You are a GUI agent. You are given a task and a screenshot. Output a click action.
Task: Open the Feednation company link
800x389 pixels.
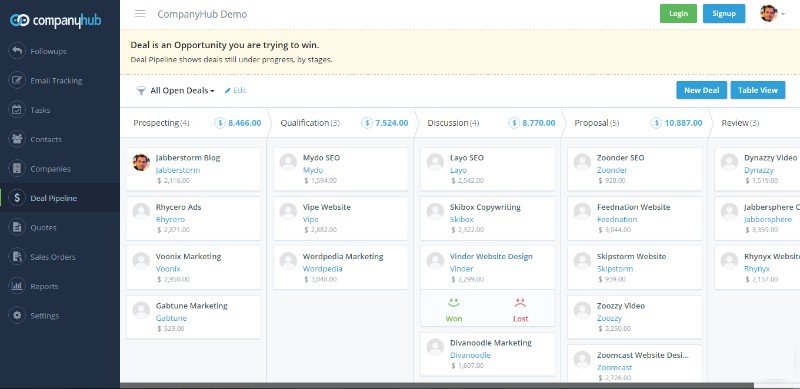click(x=617, y=220)
